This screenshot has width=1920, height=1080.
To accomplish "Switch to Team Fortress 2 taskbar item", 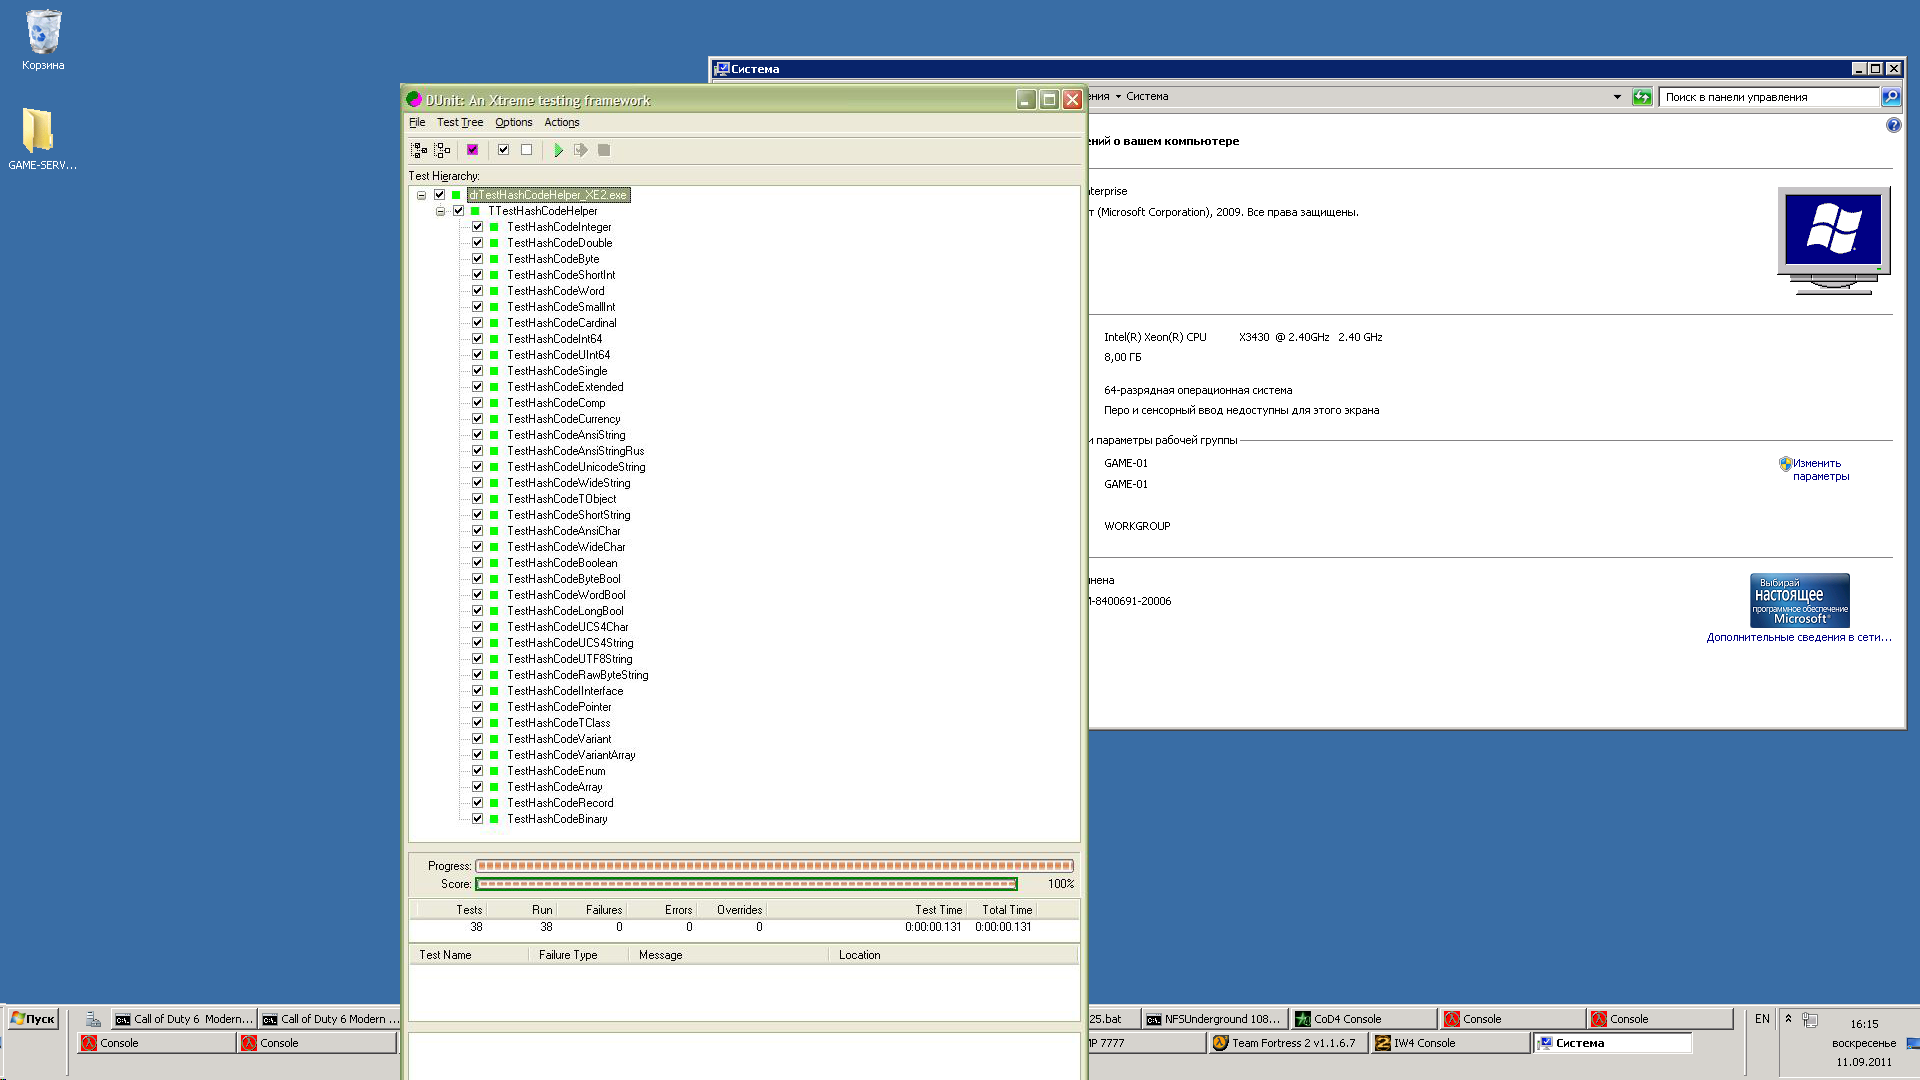I will pyautogui.click(x=1286, y=1043).
